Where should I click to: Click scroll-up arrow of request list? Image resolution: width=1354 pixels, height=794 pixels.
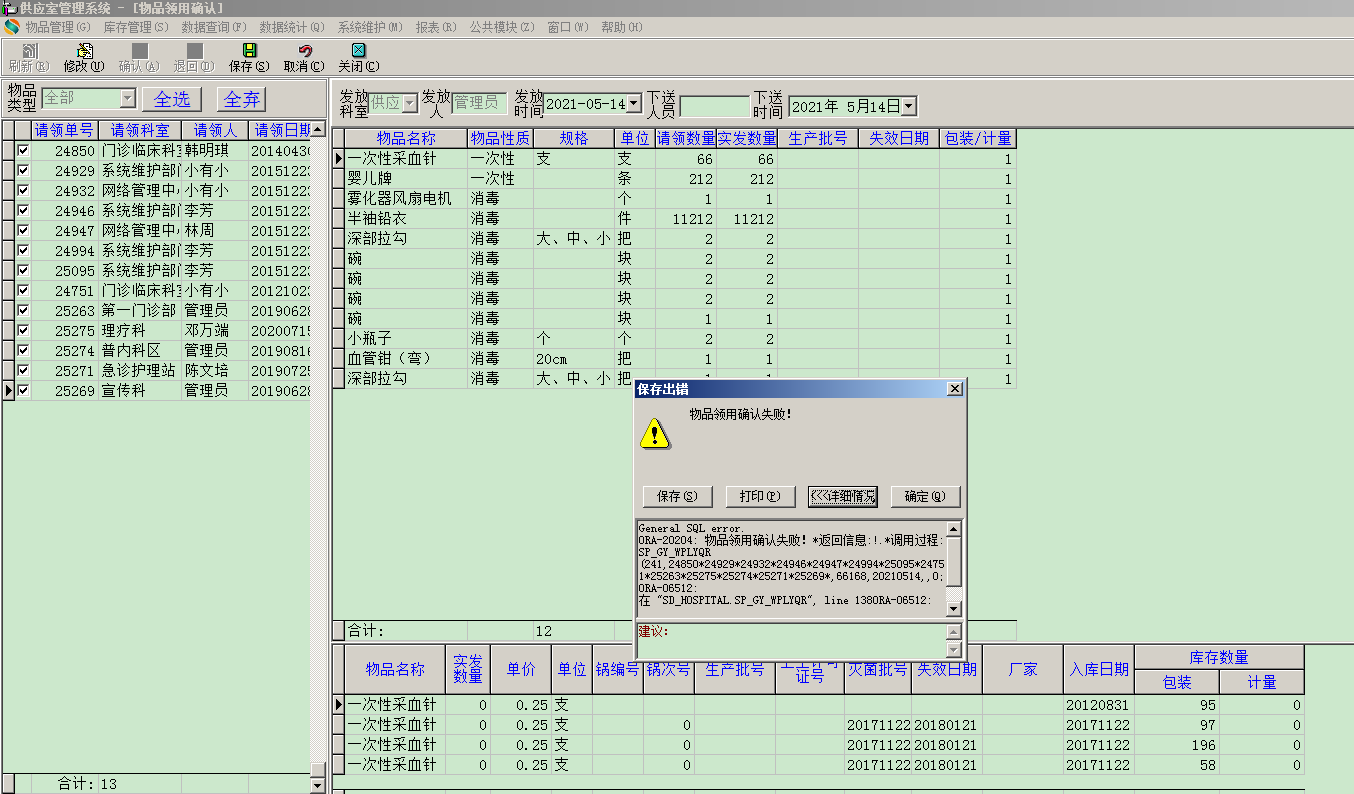click(318, 129)
